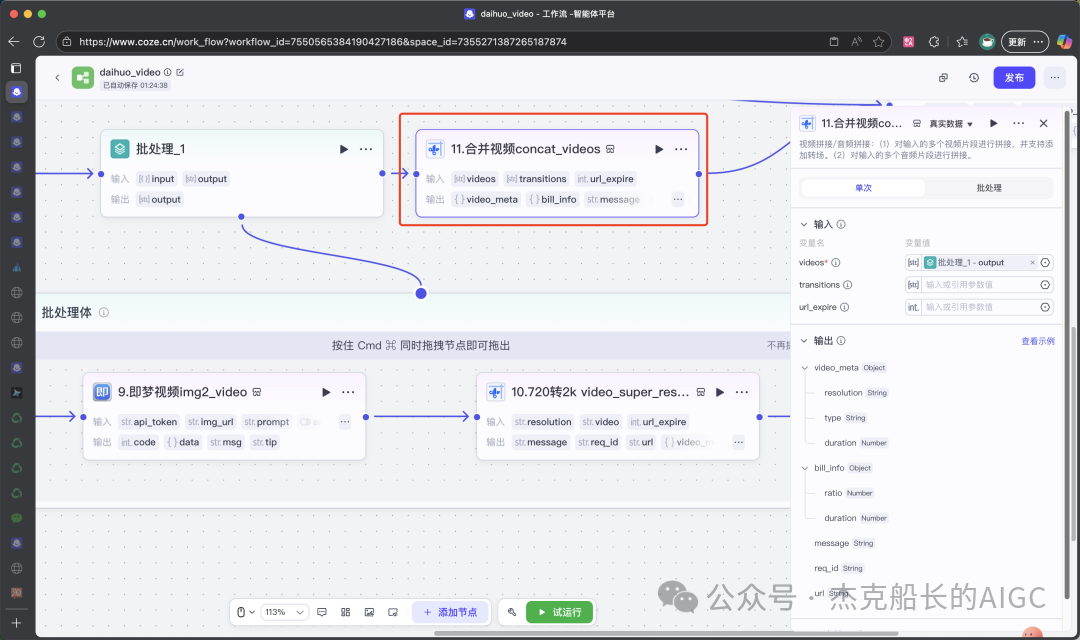Open the version history clock icon
The width and height of the screenshot is (1080, 640).
coord(973,78)
